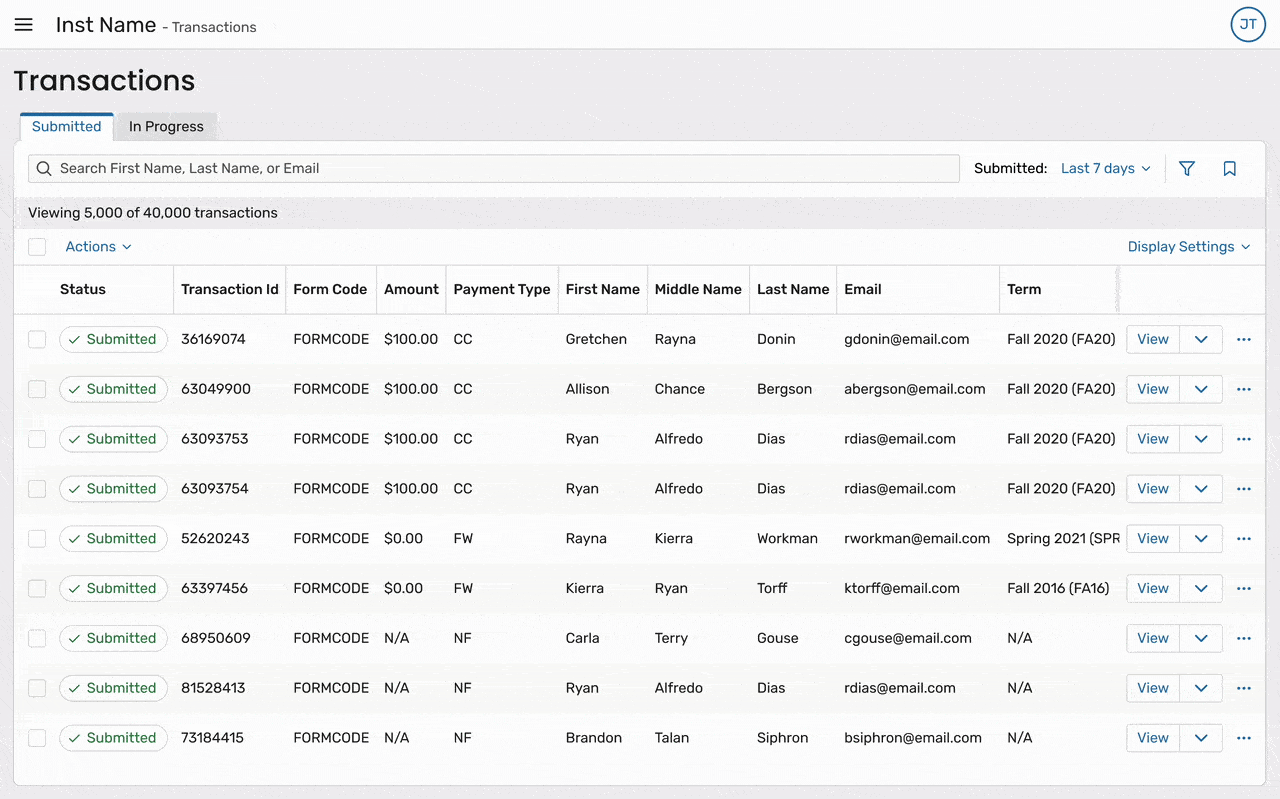Open more options for transaction 52620243
This screenshot has height=799, width=1280.
(x=1244, y=538)
